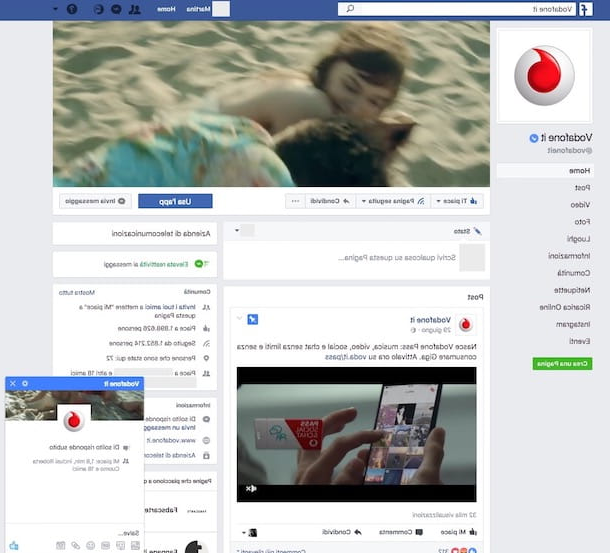610x553 pixels.
Task: Open the Vodafone it author link on the post
Action: pos(430,320)
